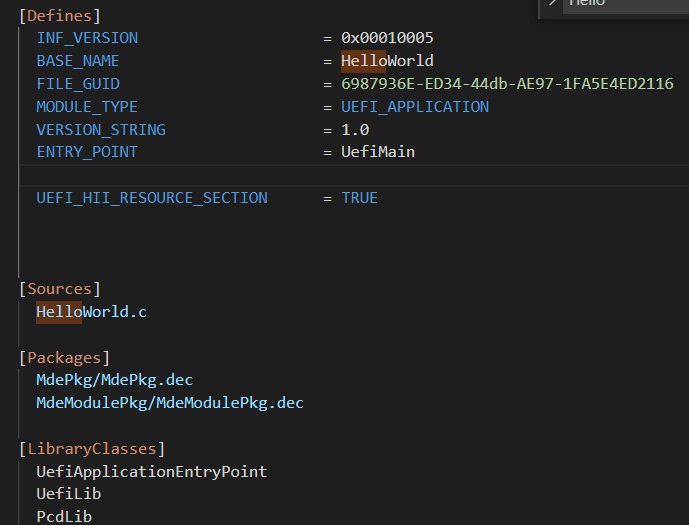Click the TRUE value

point(359,198)
